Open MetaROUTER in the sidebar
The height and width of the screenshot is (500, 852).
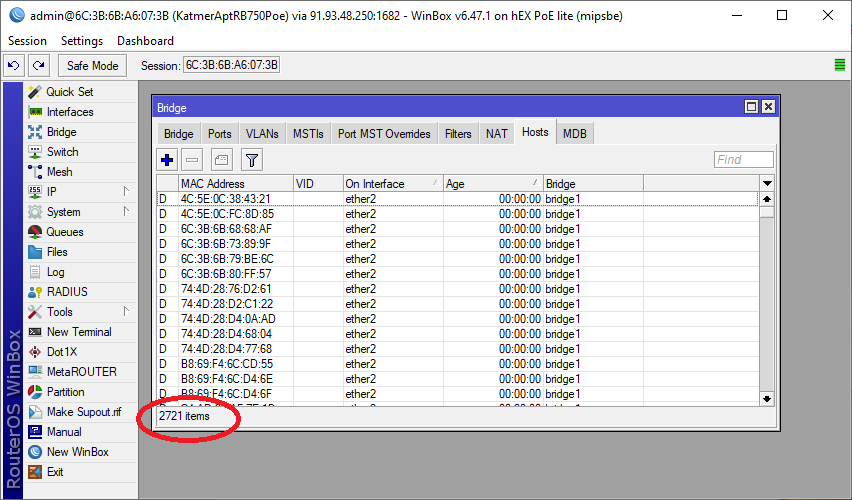point(80,372)
